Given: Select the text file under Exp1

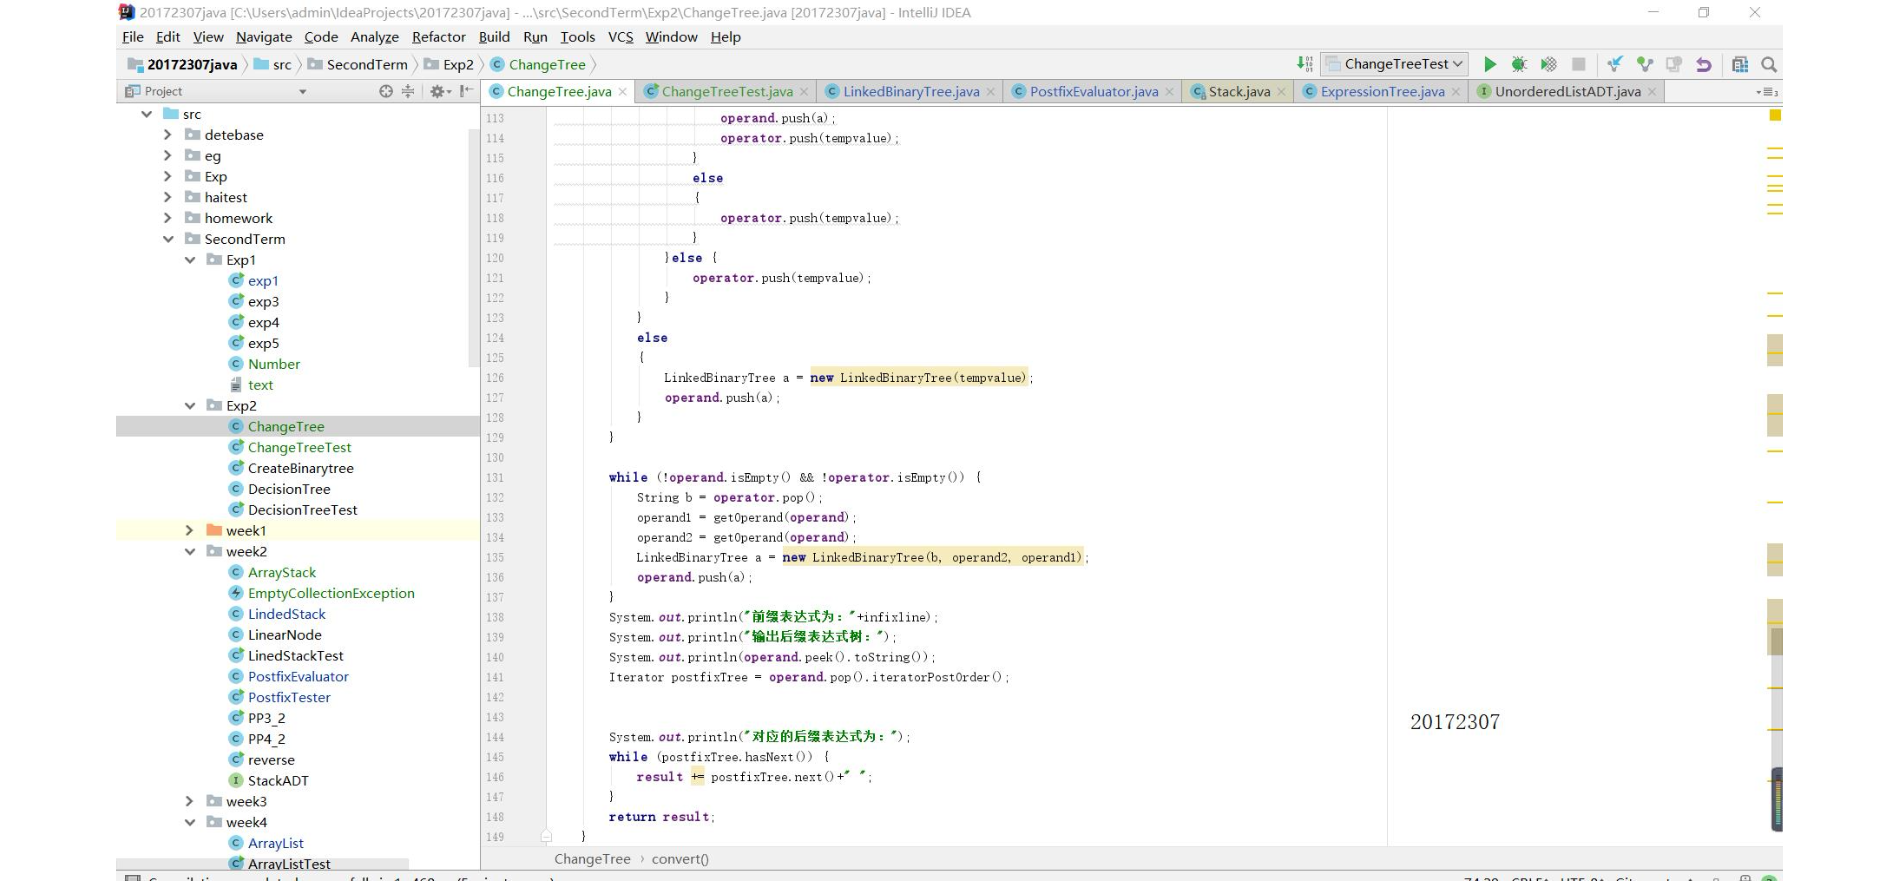Looking at the screenshot, I should pyautogui.click(x=260, y=385).
